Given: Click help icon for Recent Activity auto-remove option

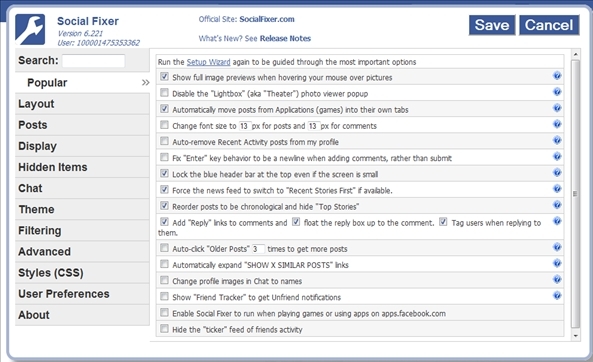Looking at the screenshot, I should 557,140.
